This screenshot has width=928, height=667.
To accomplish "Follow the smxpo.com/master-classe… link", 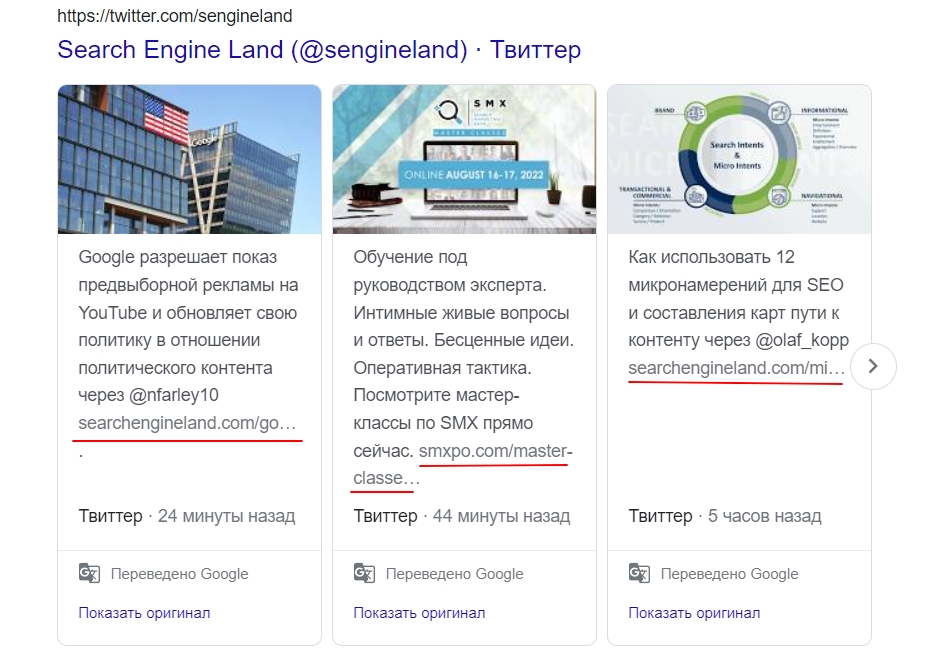I will [463, 465].
